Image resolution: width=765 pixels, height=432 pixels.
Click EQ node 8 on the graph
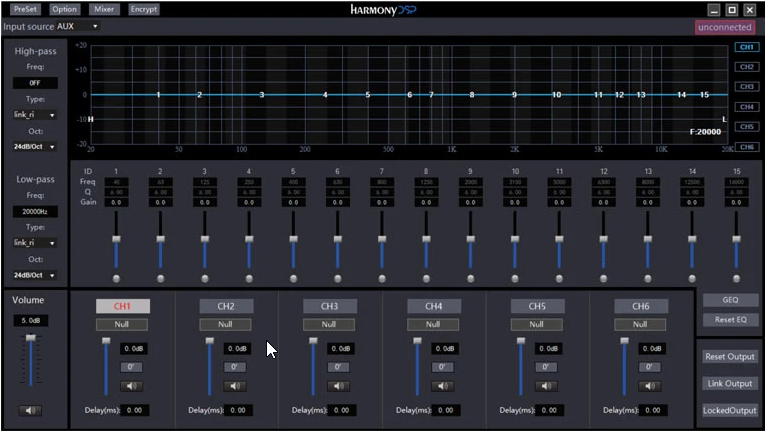tap(472, 95)
